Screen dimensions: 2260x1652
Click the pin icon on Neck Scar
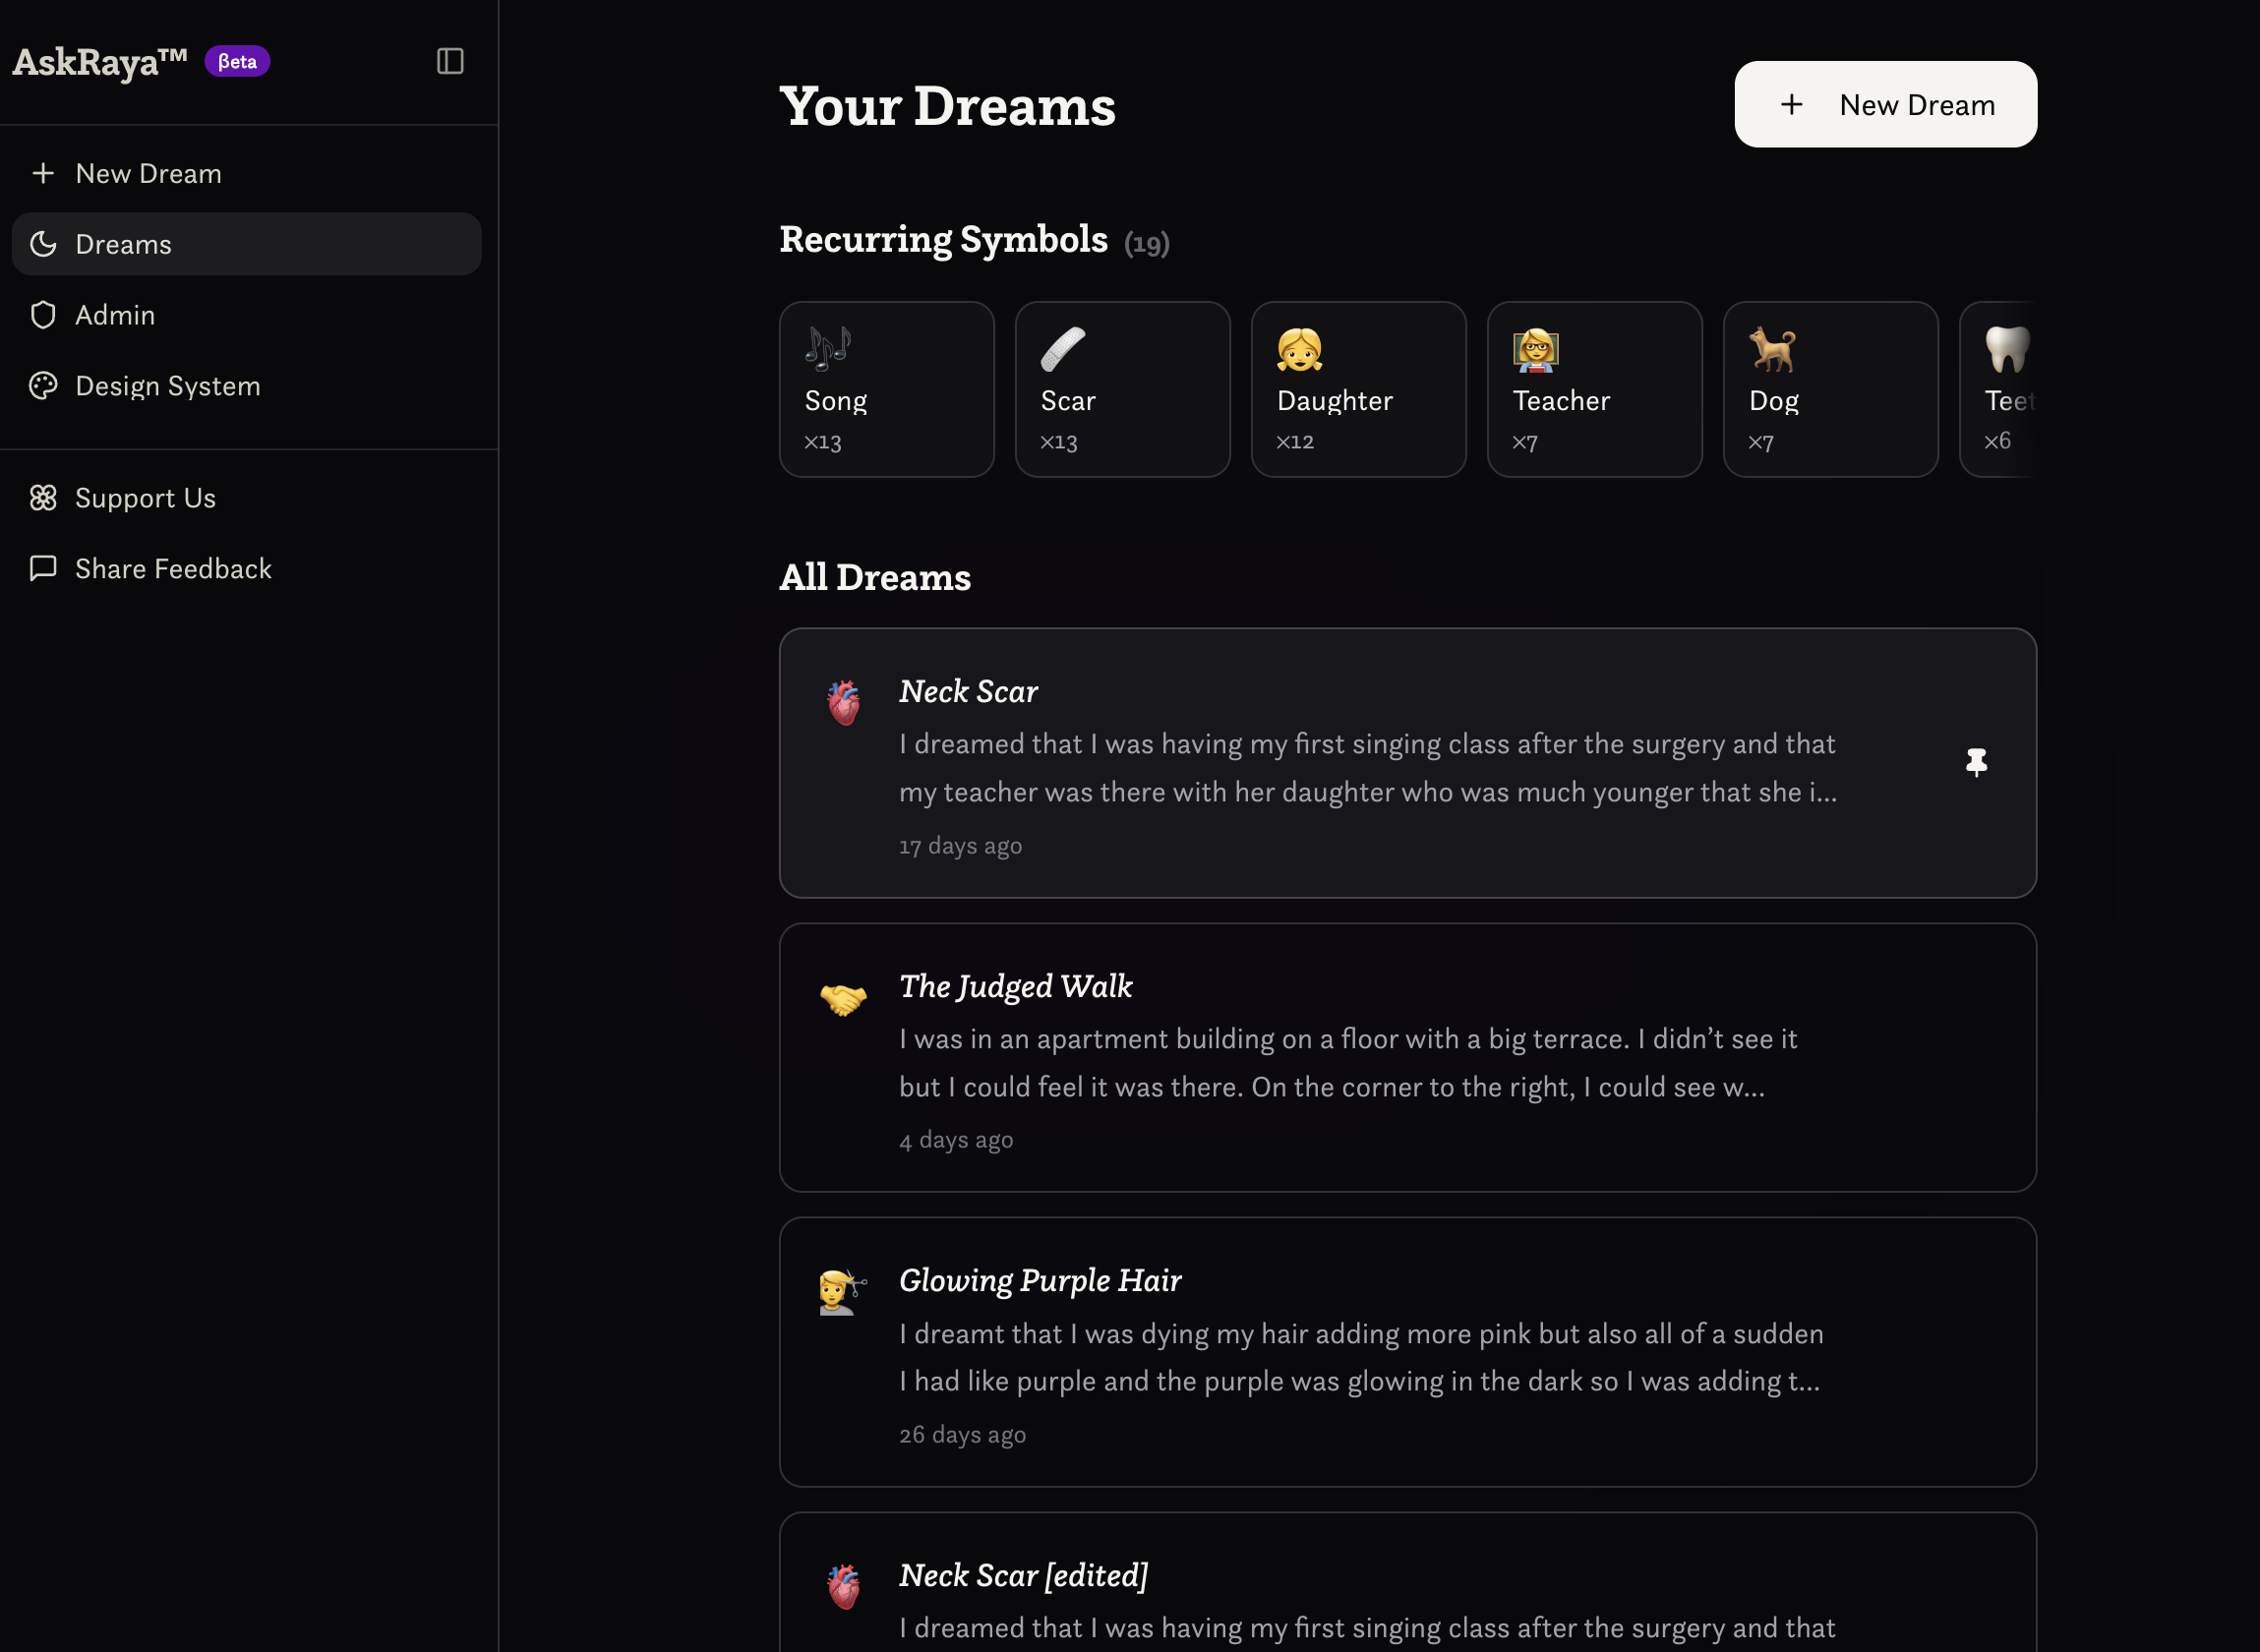[x=1976, y=763]
